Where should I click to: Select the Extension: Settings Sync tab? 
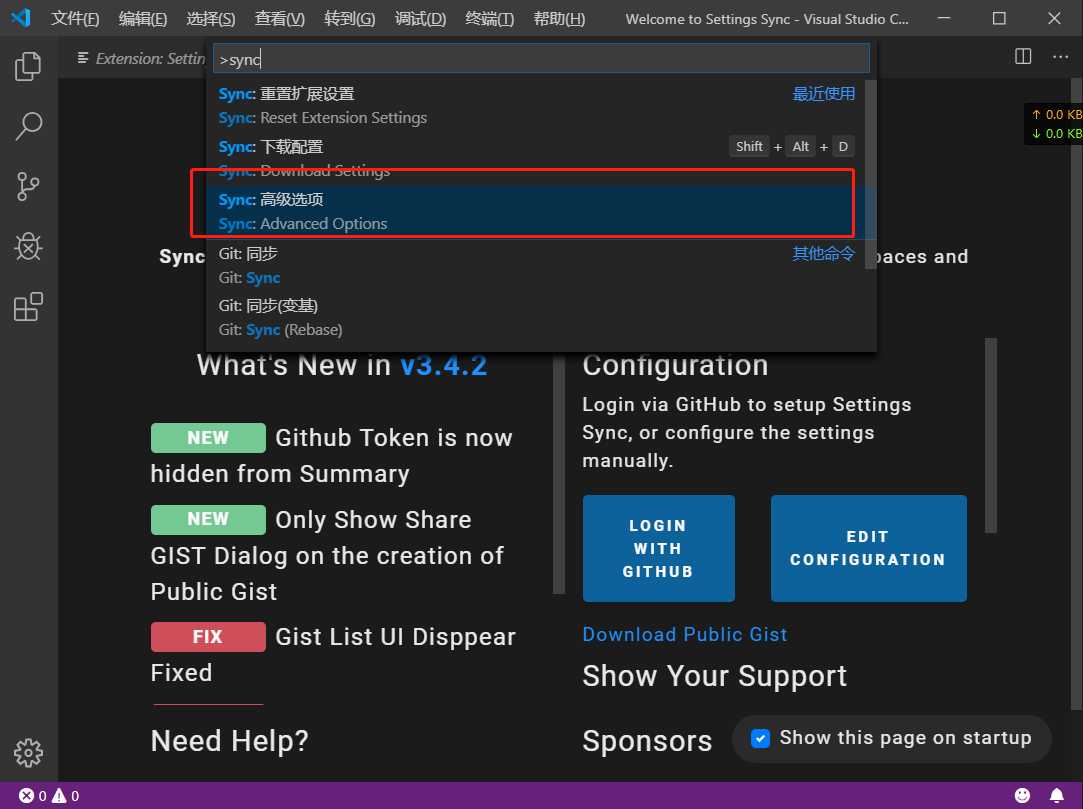[x=141, y=58]
